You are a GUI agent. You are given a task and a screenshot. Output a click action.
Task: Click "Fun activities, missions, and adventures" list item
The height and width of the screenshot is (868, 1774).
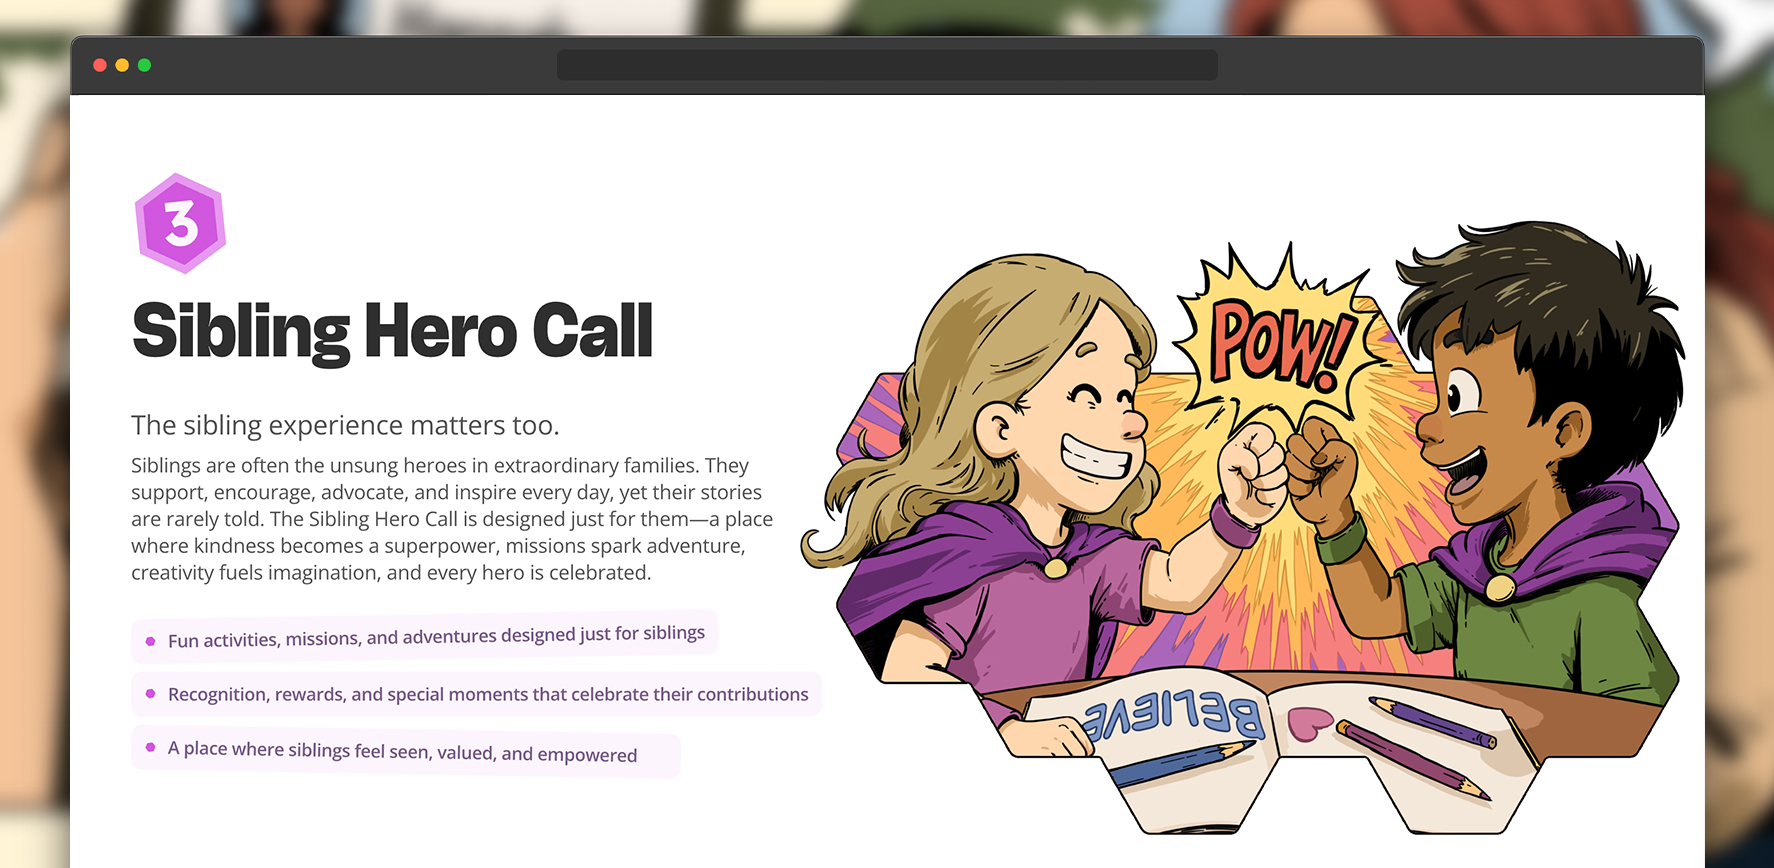pos(425,636)
